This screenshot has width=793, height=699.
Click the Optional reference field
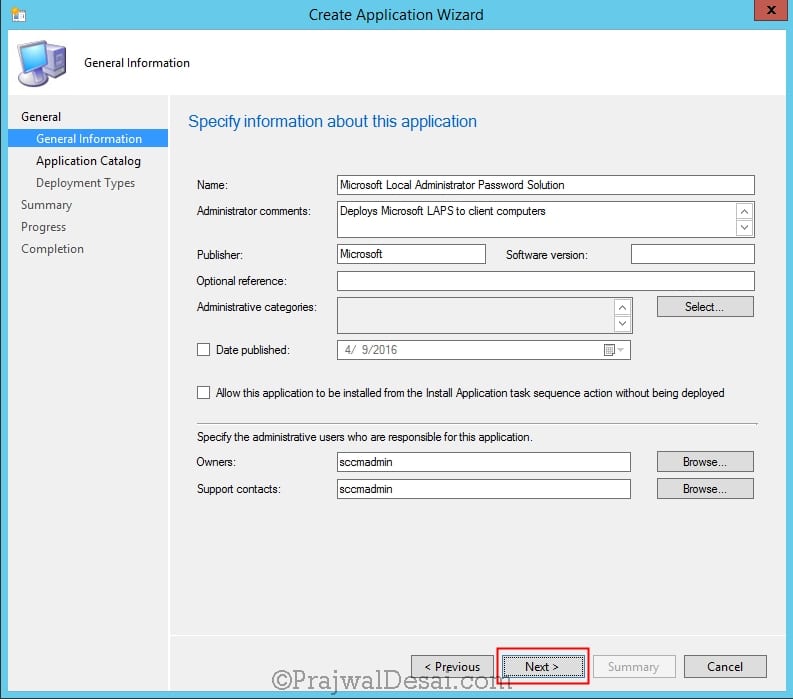click(546, 281)
